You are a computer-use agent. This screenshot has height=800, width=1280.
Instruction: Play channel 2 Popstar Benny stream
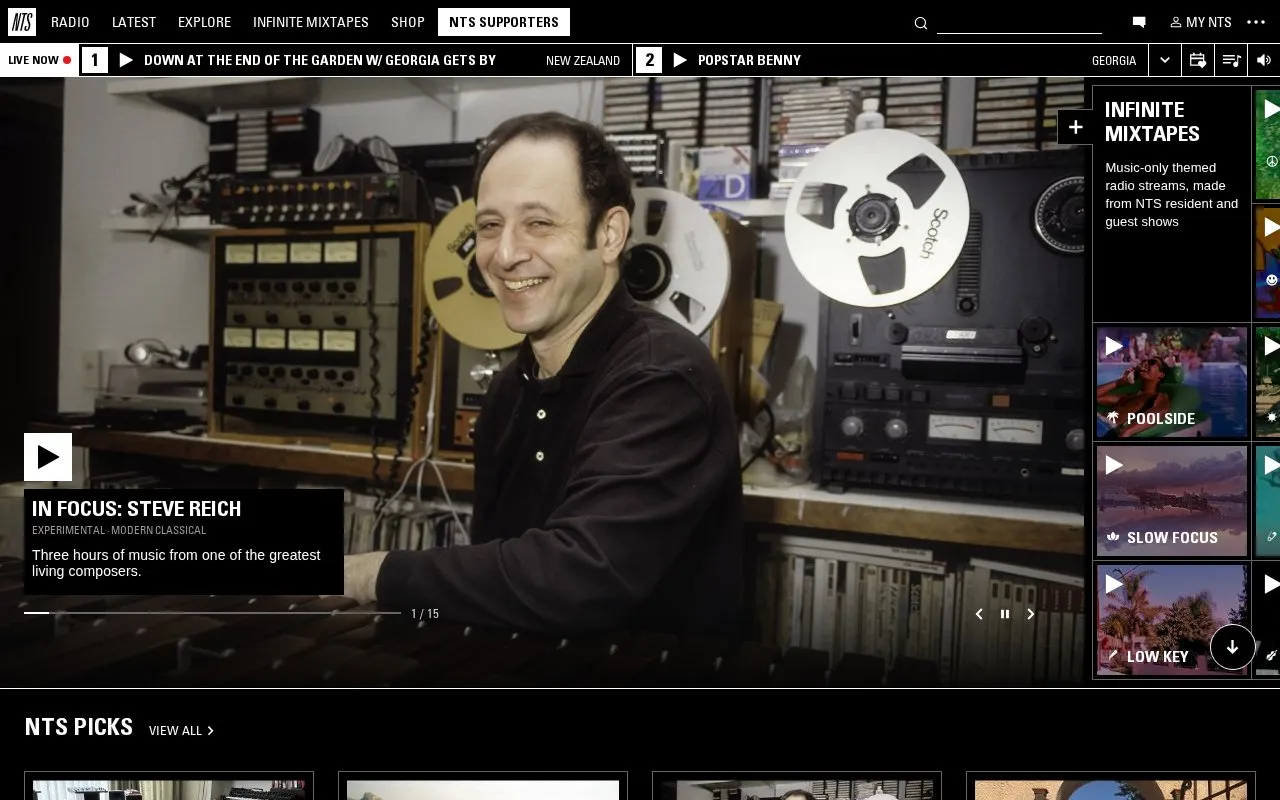[x=680, y=60]
